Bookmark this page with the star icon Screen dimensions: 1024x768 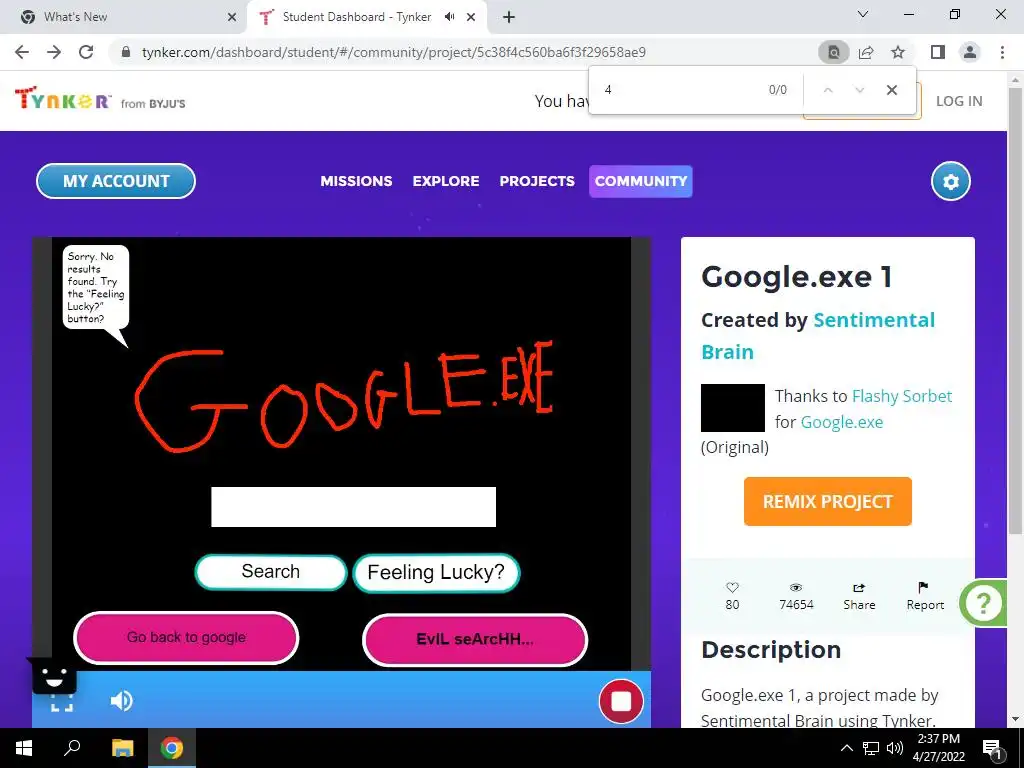[x=898, y=52]
